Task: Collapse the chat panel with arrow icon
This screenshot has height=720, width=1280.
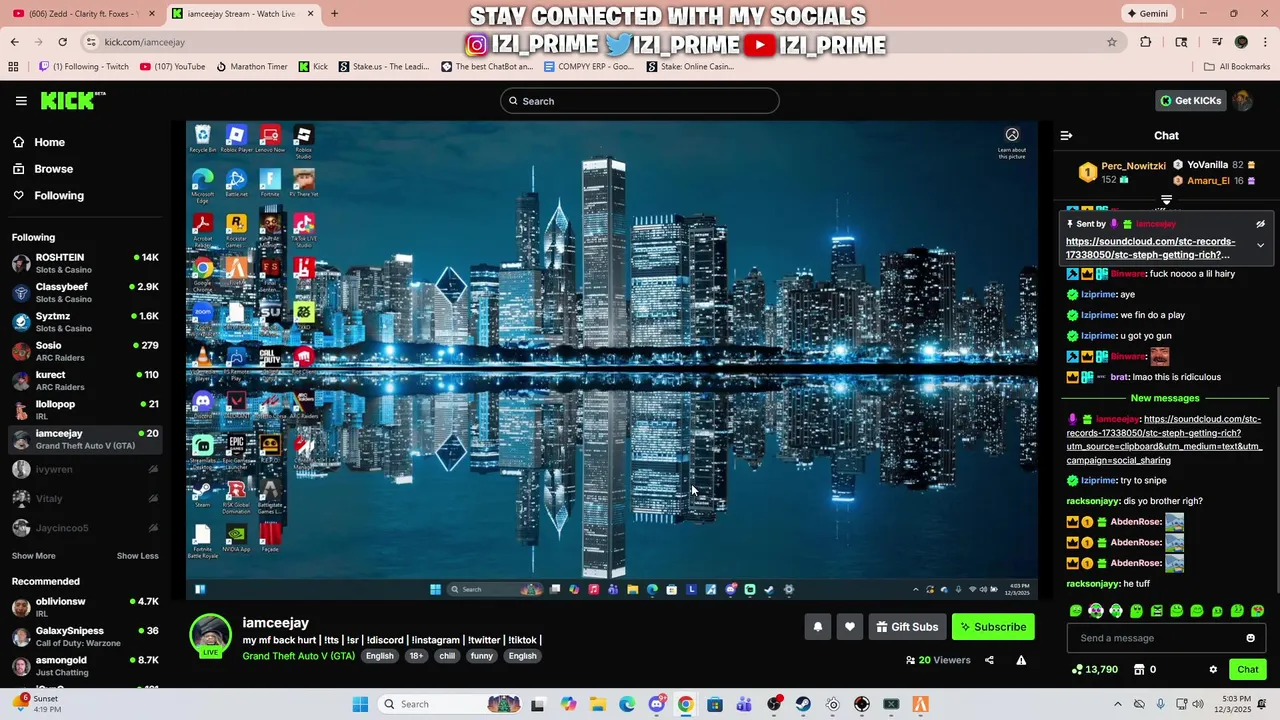Action: 1066,135
